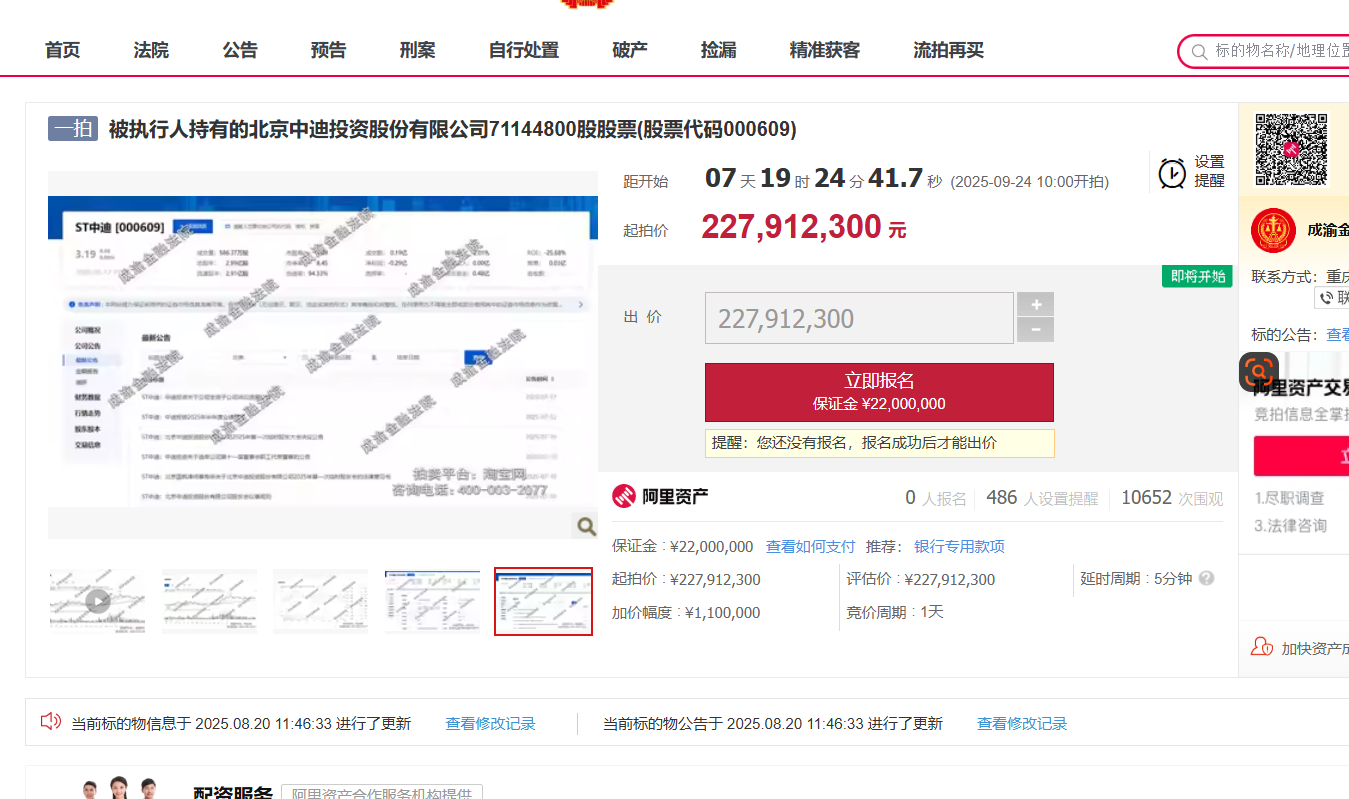Click the speaker announcement icon
This screenshot has width=1349, height=799.
pyautogui.click(x=50, y=721)
